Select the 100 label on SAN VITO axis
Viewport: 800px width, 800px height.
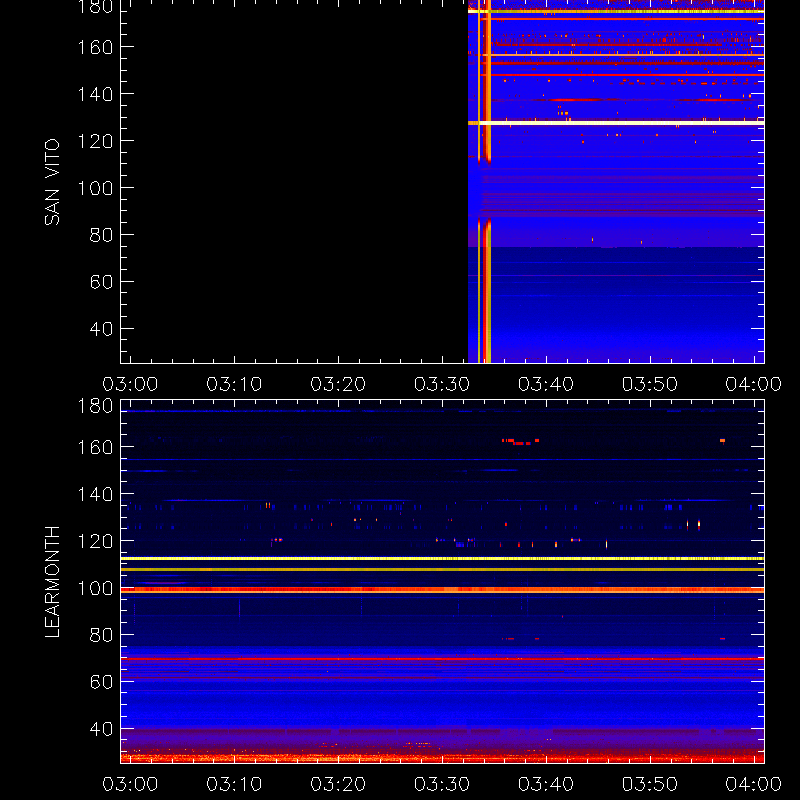pyautogui.click(x=95, y=188)
